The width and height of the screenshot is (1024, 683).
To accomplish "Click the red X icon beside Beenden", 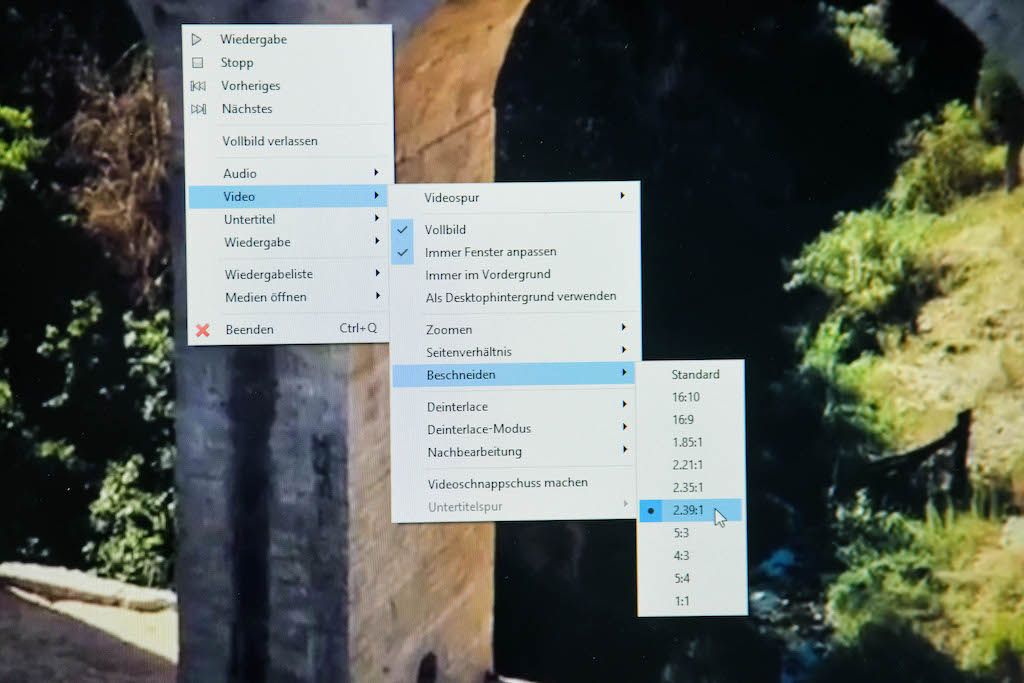I will [x=203, y=330].
